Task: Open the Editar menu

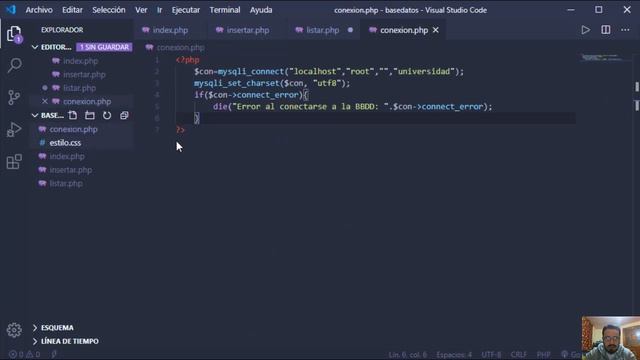Action: (x=72, y=10)
